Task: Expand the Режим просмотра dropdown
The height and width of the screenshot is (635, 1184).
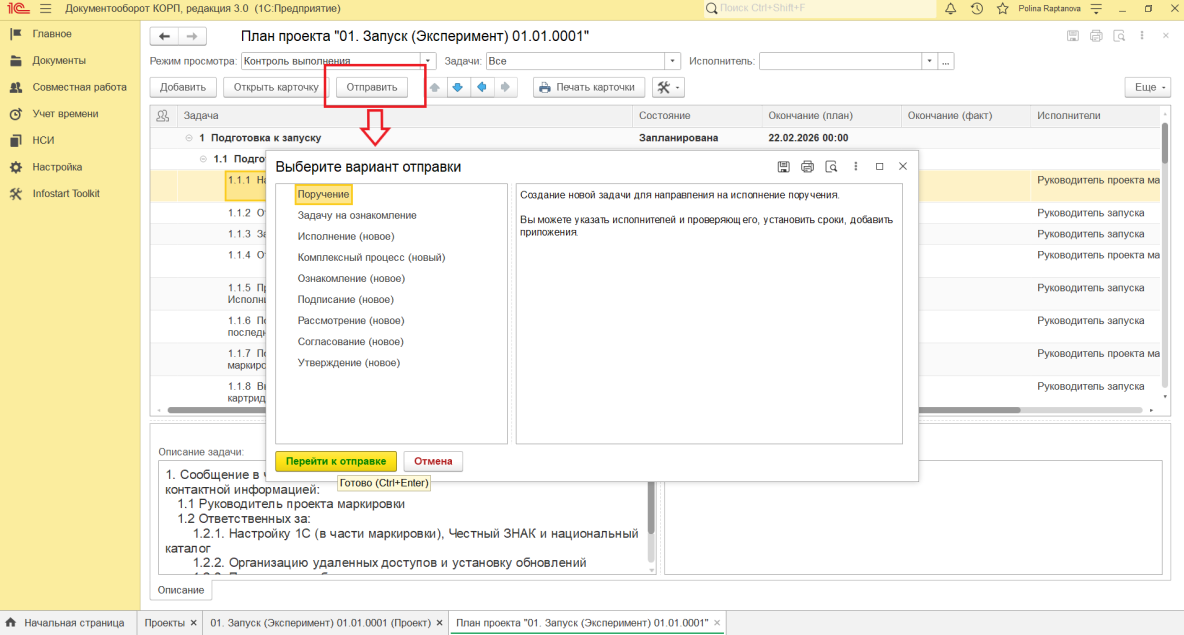Action: click(x=429, y=61)
